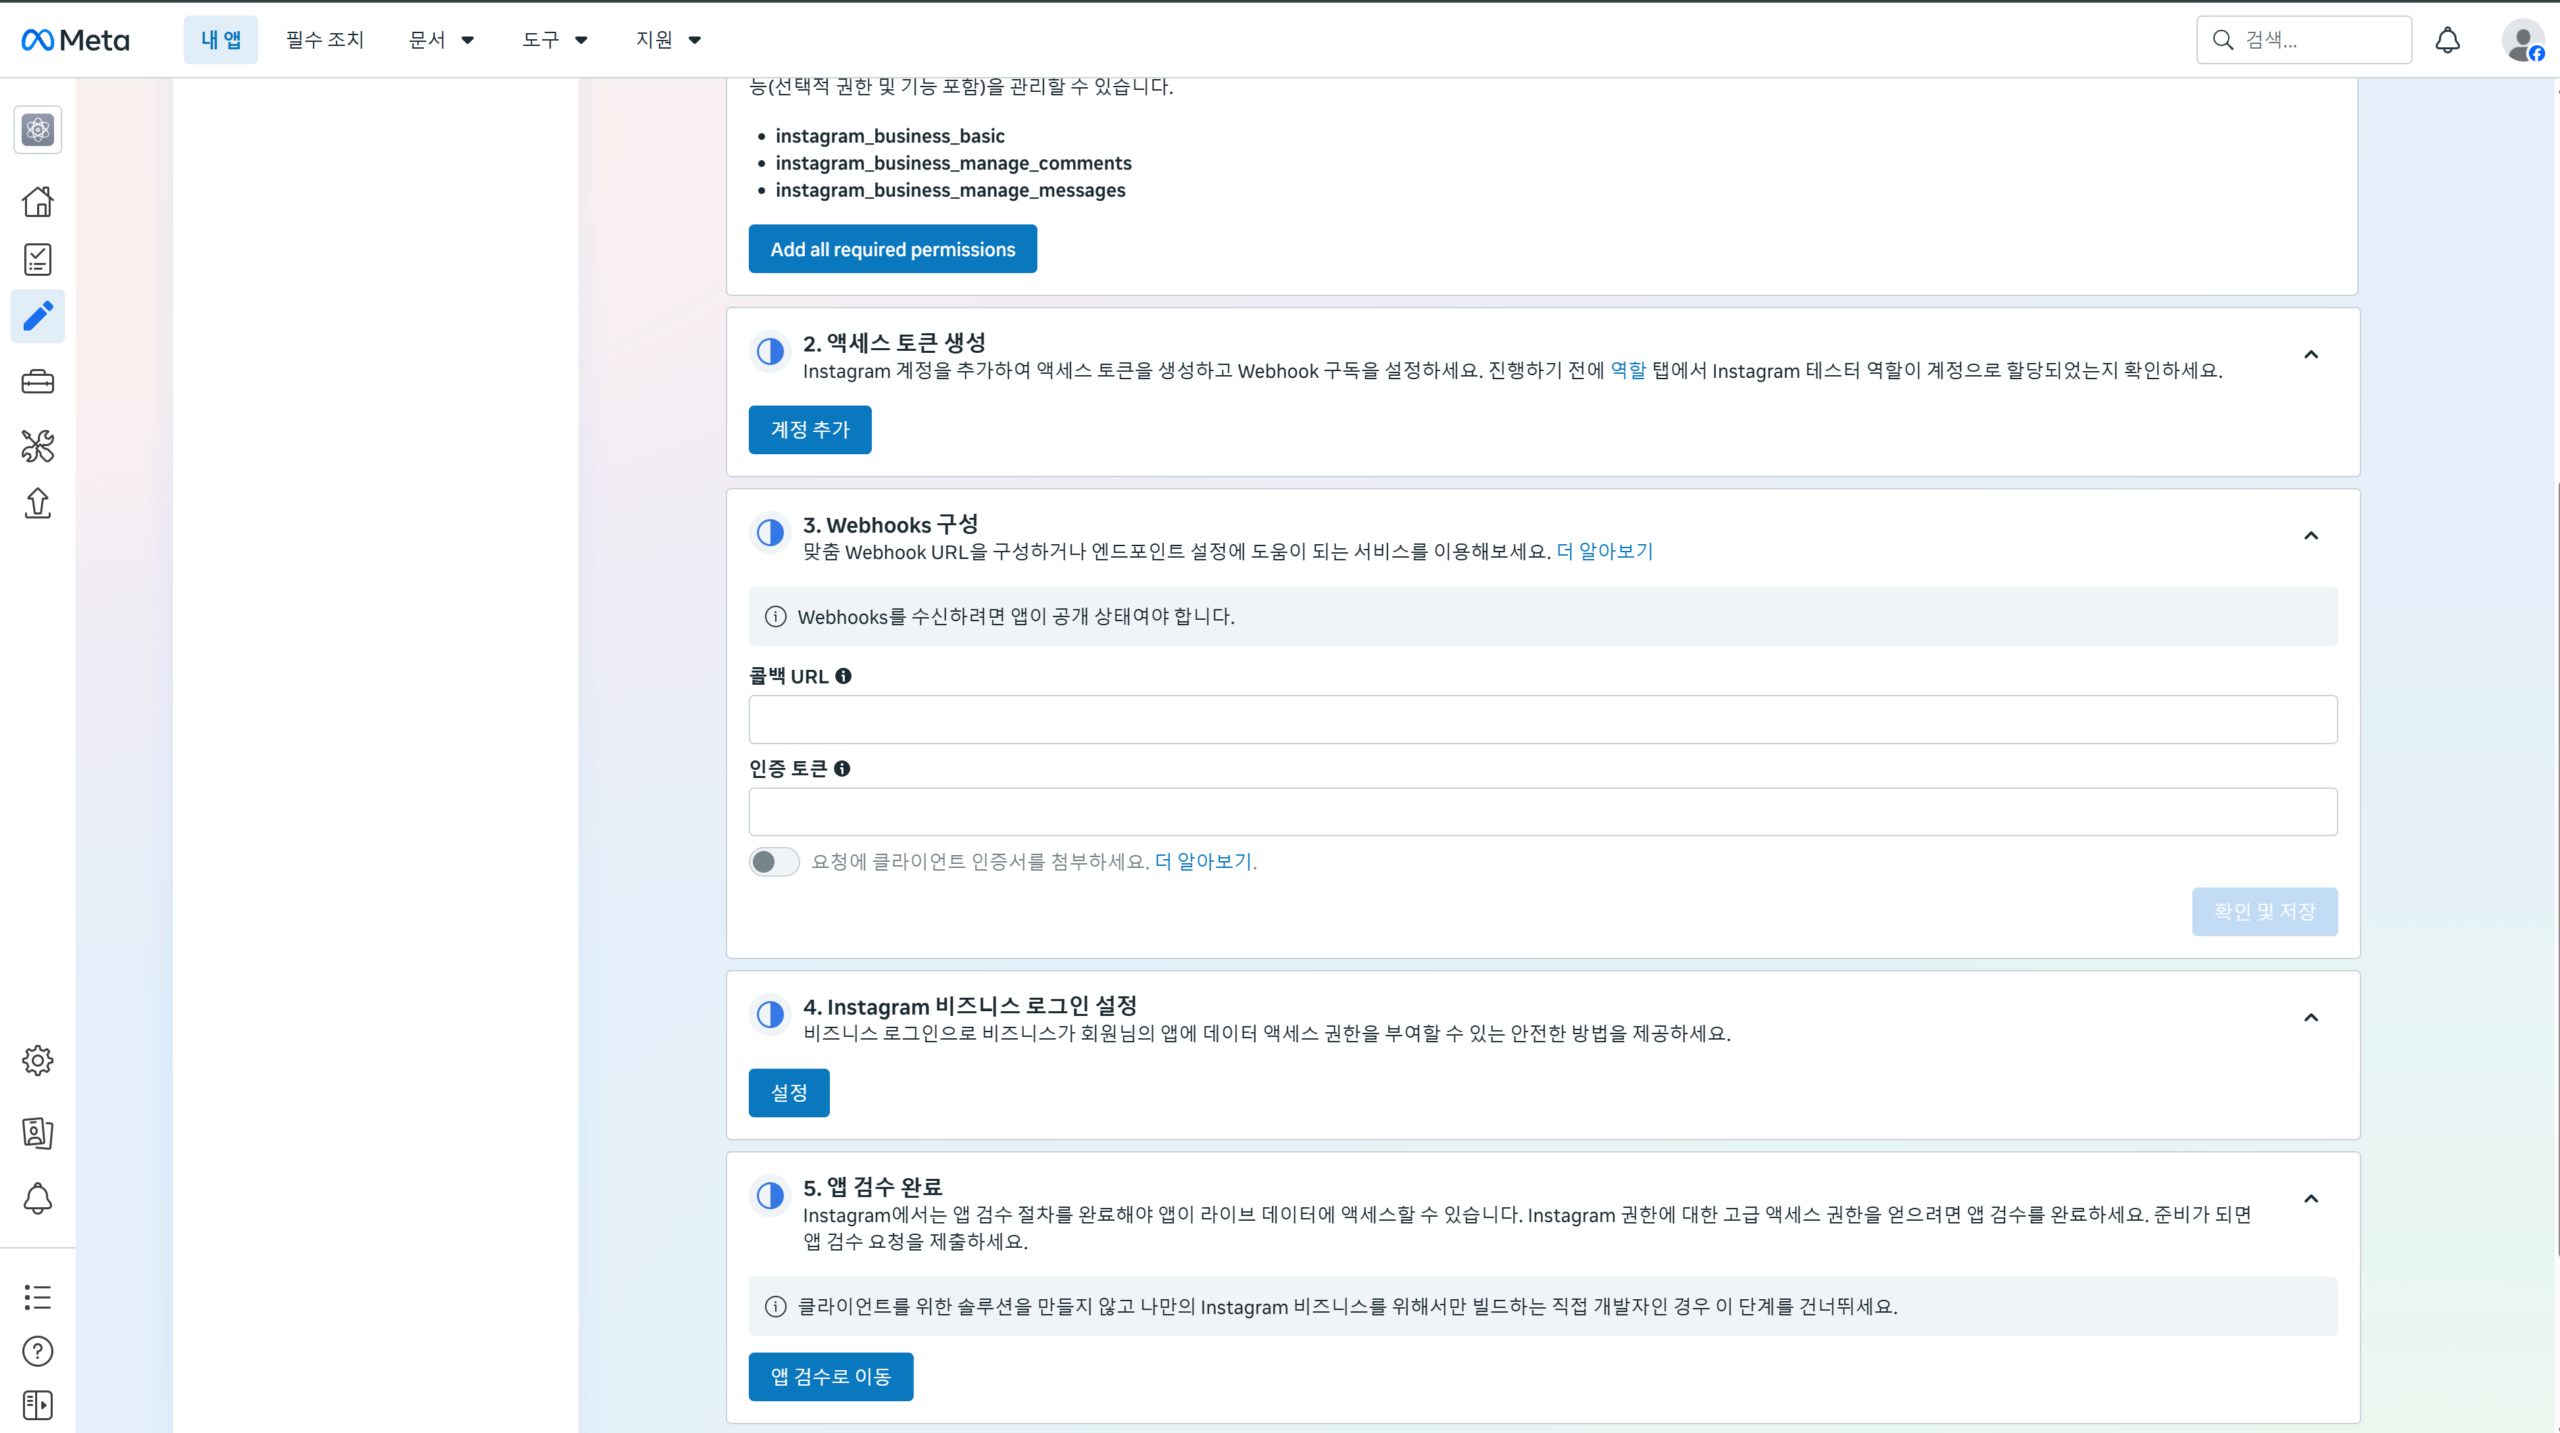The image size is (2560, 1433).
Task: Collapse the Webhooks 구성 section
Action: [x=2311, y=536]
